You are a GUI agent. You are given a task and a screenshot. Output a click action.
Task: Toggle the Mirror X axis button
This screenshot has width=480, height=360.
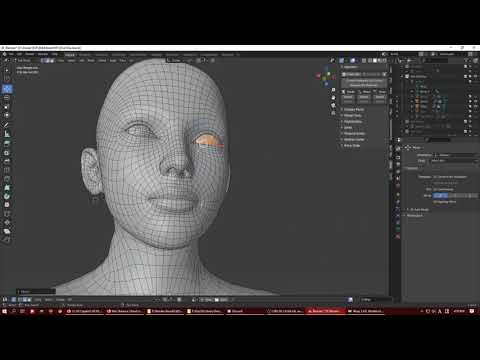pos(440,196)
